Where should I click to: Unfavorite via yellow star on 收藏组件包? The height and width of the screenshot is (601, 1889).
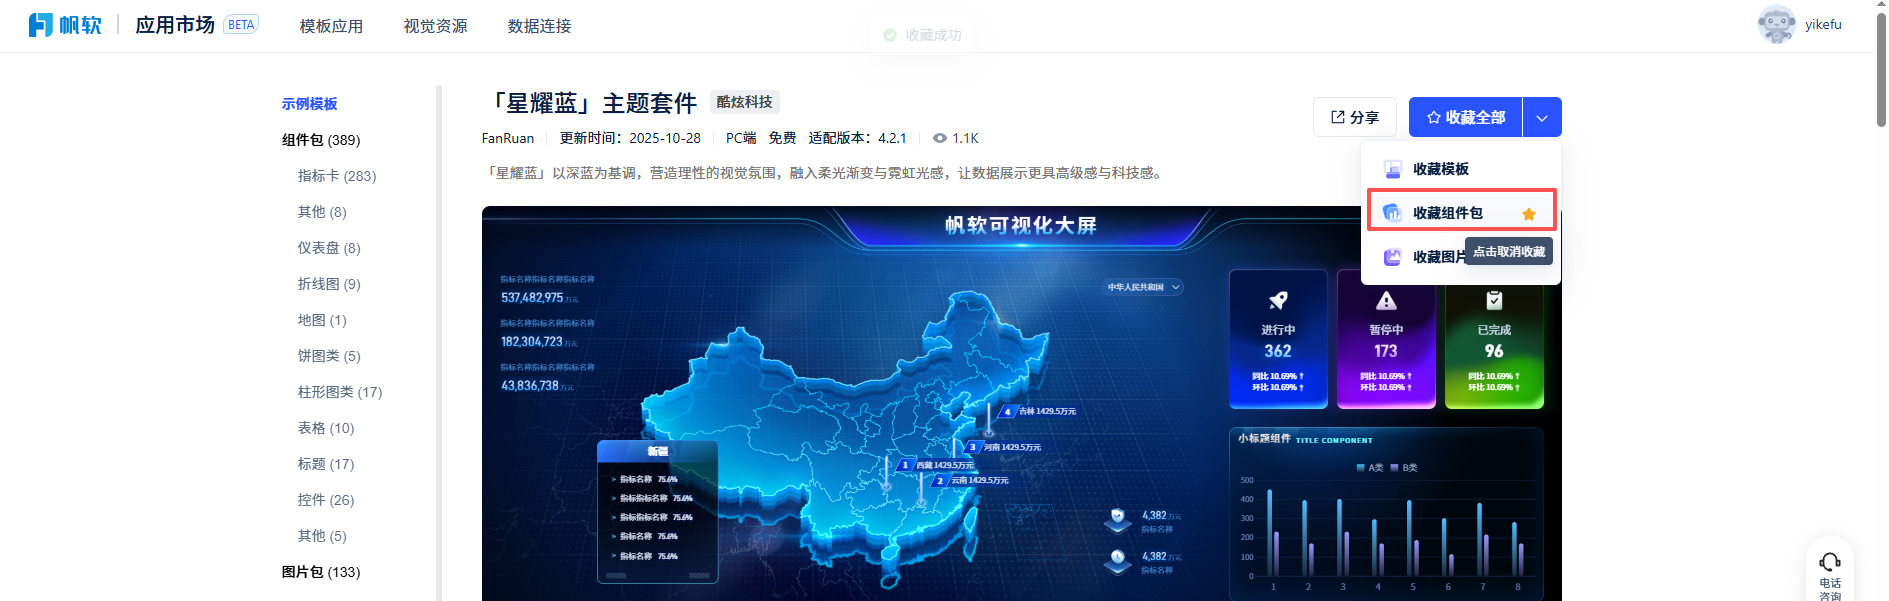point(1529,213)
